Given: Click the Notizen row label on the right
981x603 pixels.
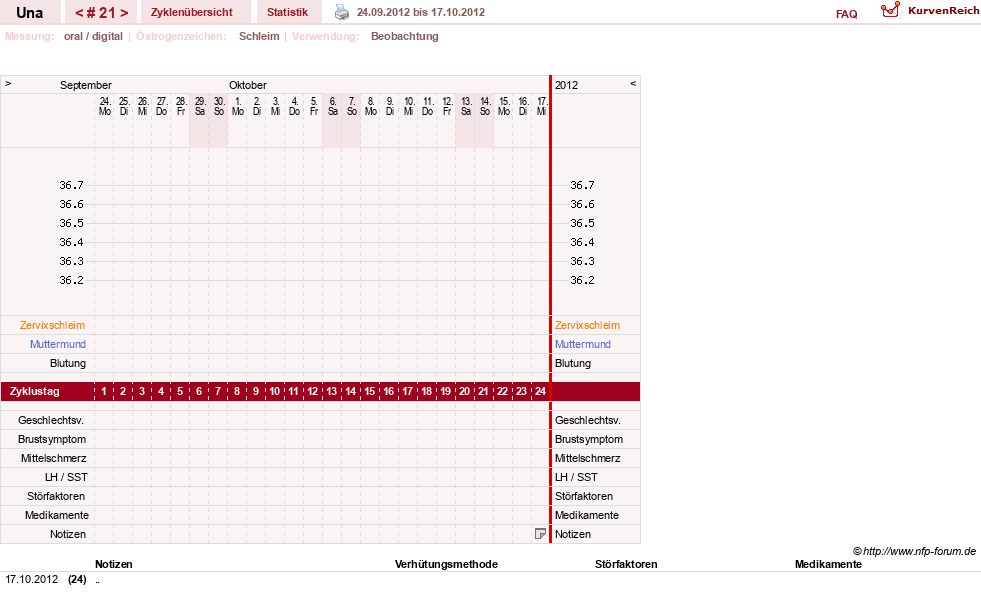Looking at the screenshot, I should [572, 534].
